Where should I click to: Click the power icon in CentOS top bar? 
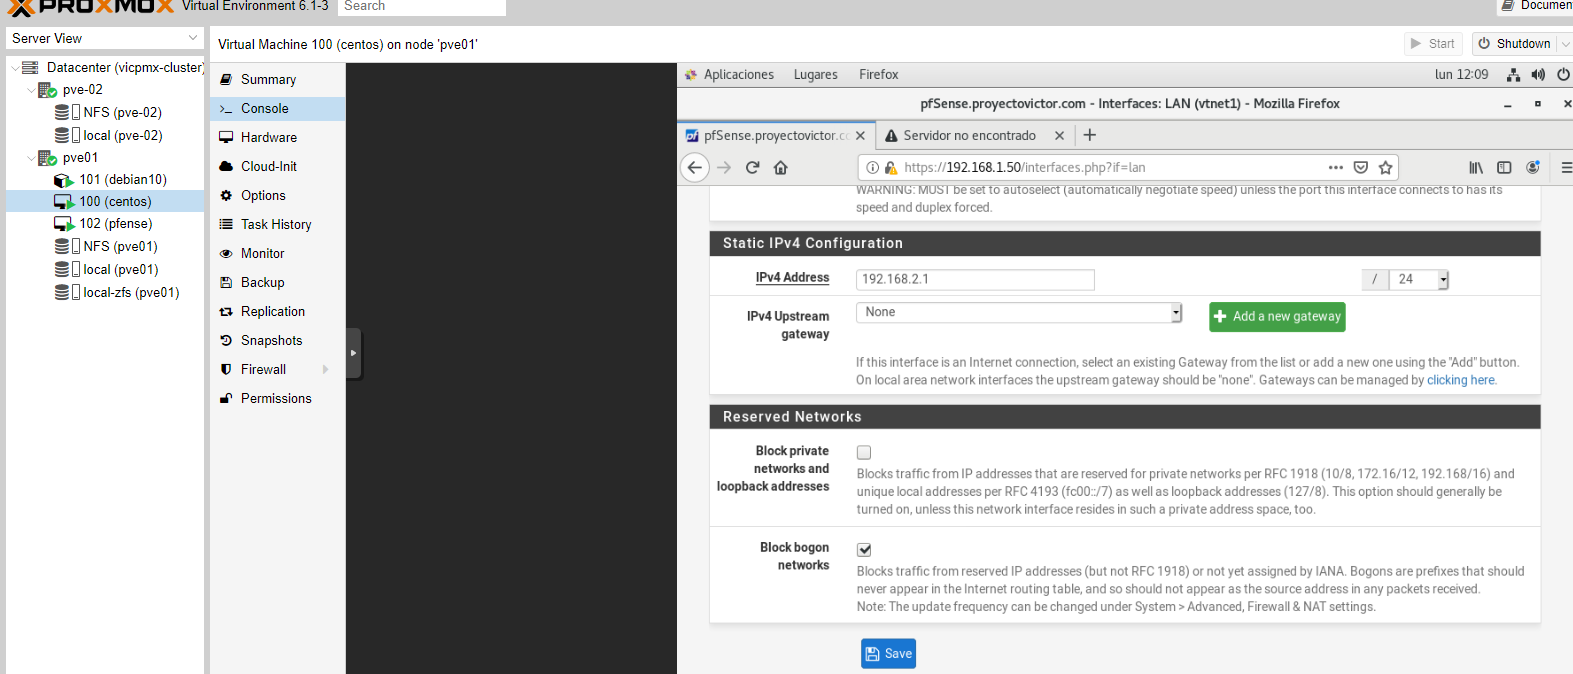coord(1563,74)
